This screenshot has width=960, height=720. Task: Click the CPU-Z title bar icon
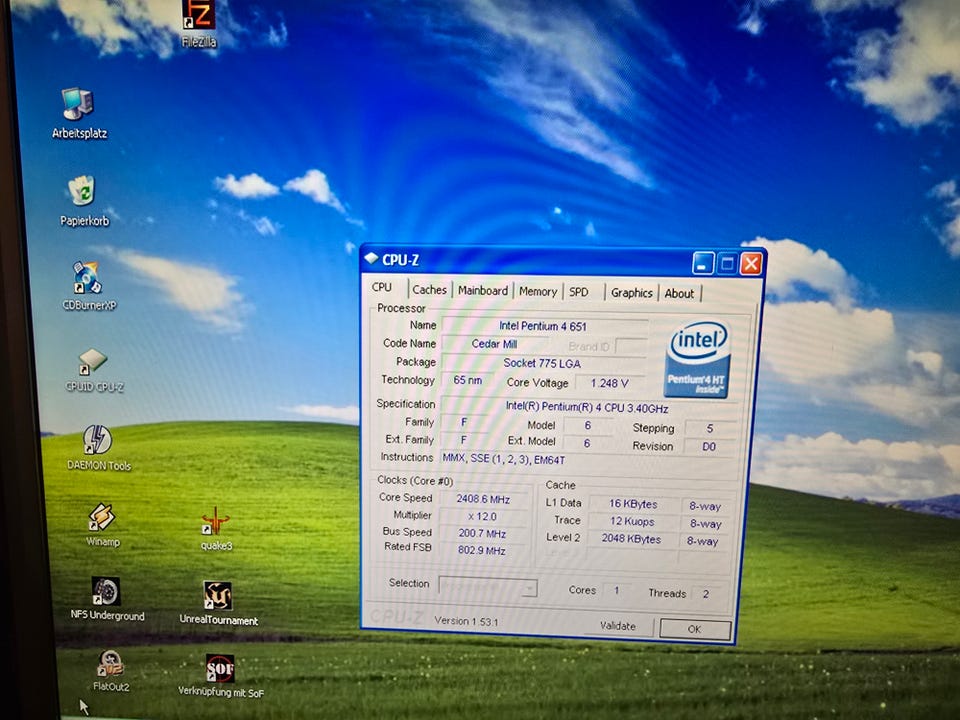pyautogui.click(x=371, y=258)
